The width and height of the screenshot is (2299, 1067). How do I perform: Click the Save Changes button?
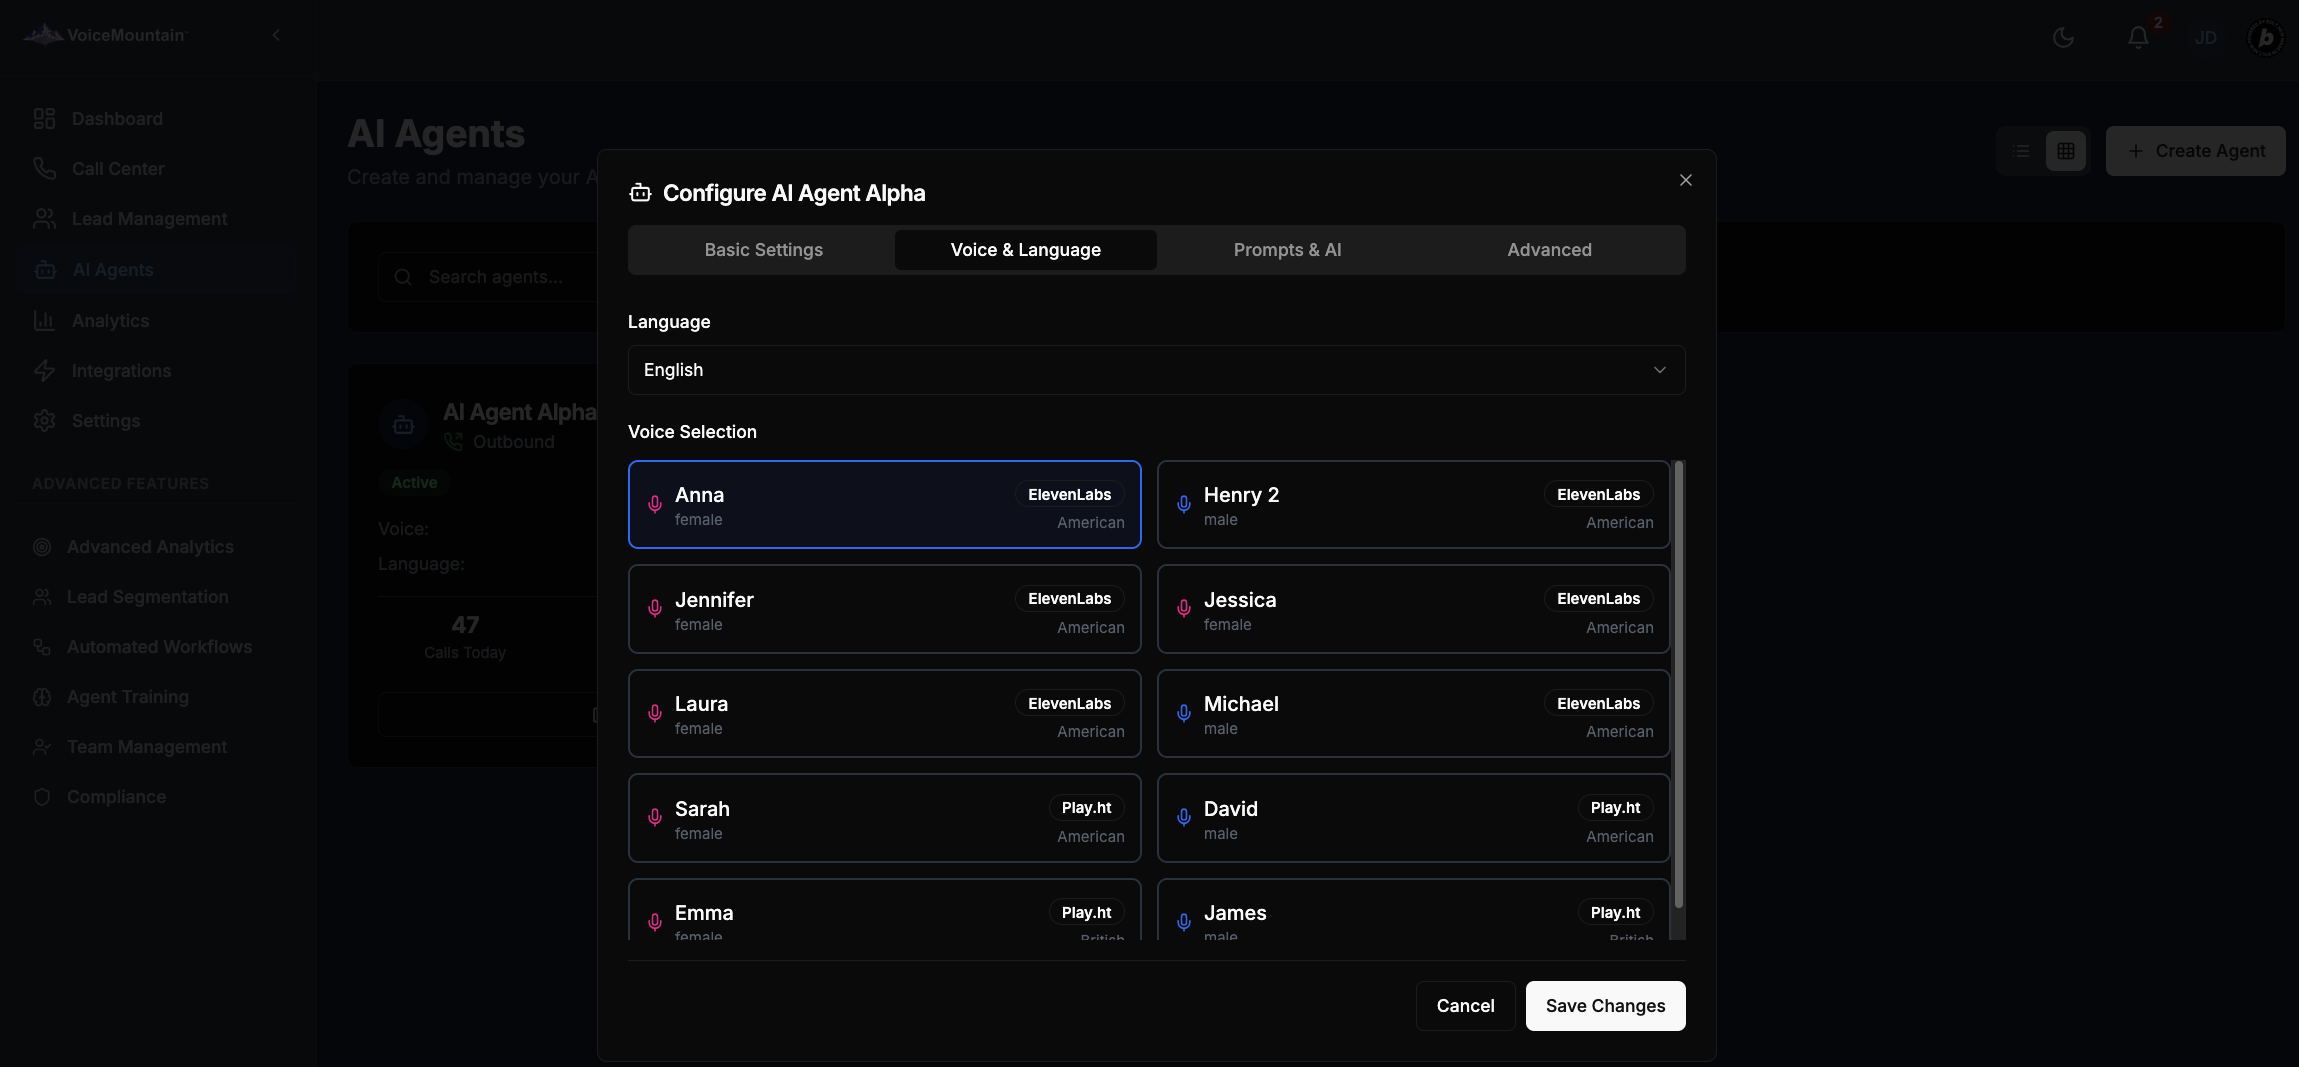pos(1606,1006)
